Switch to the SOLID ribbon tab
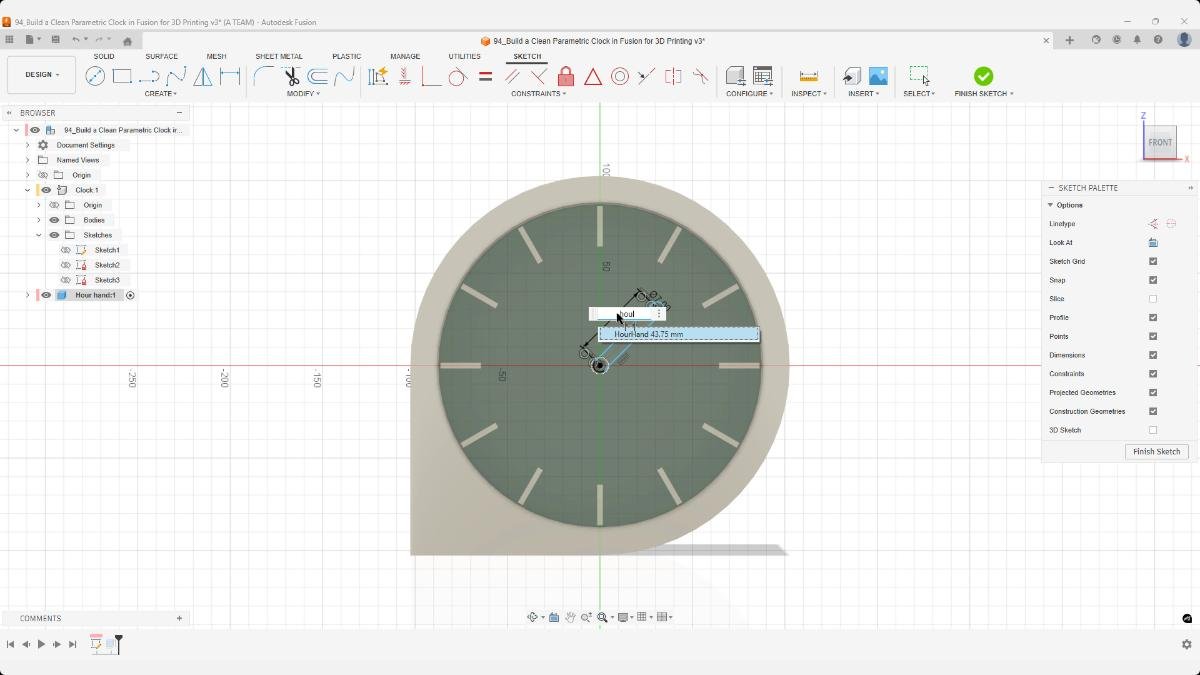Image resolution: width=1200 pixels, height=675 pixels. coord(104,56)
